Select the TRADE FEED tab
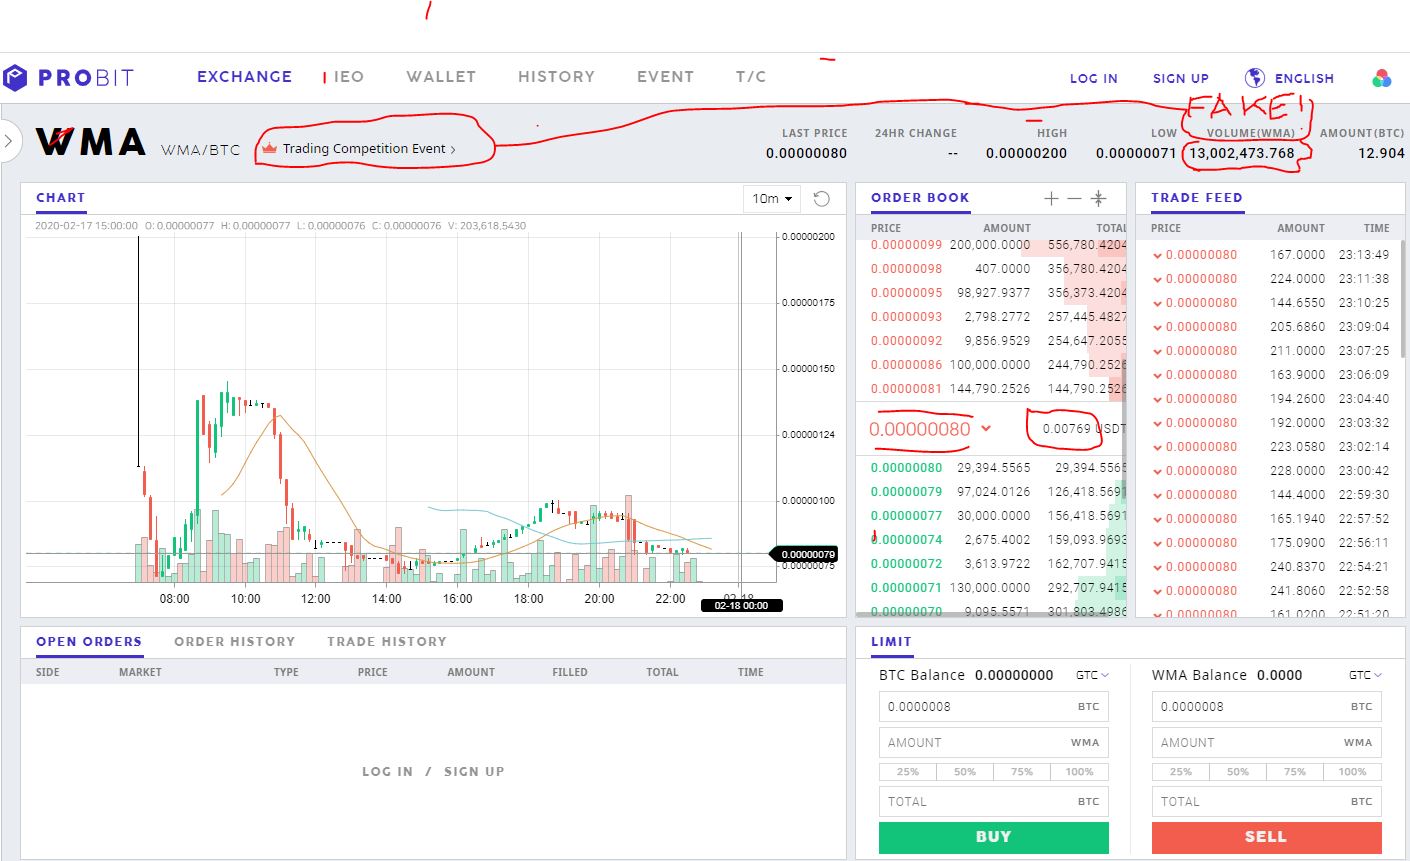The width and height of the screenshot is (1410, 861). [x=1197, y=198]
